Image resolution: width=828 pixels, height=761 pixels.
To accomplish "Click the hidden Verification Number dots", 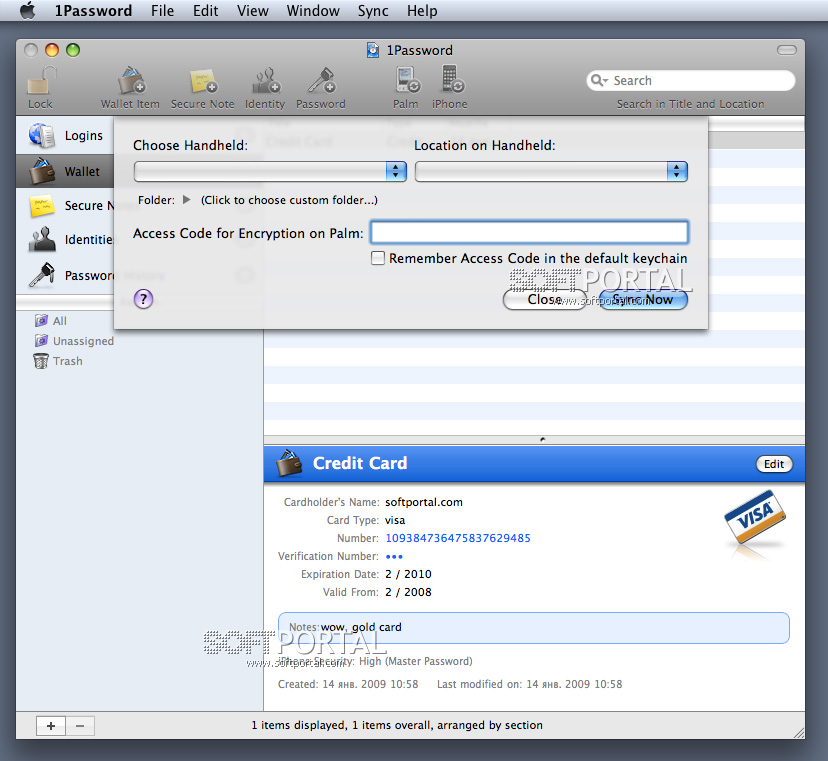I will coord(394,557).
